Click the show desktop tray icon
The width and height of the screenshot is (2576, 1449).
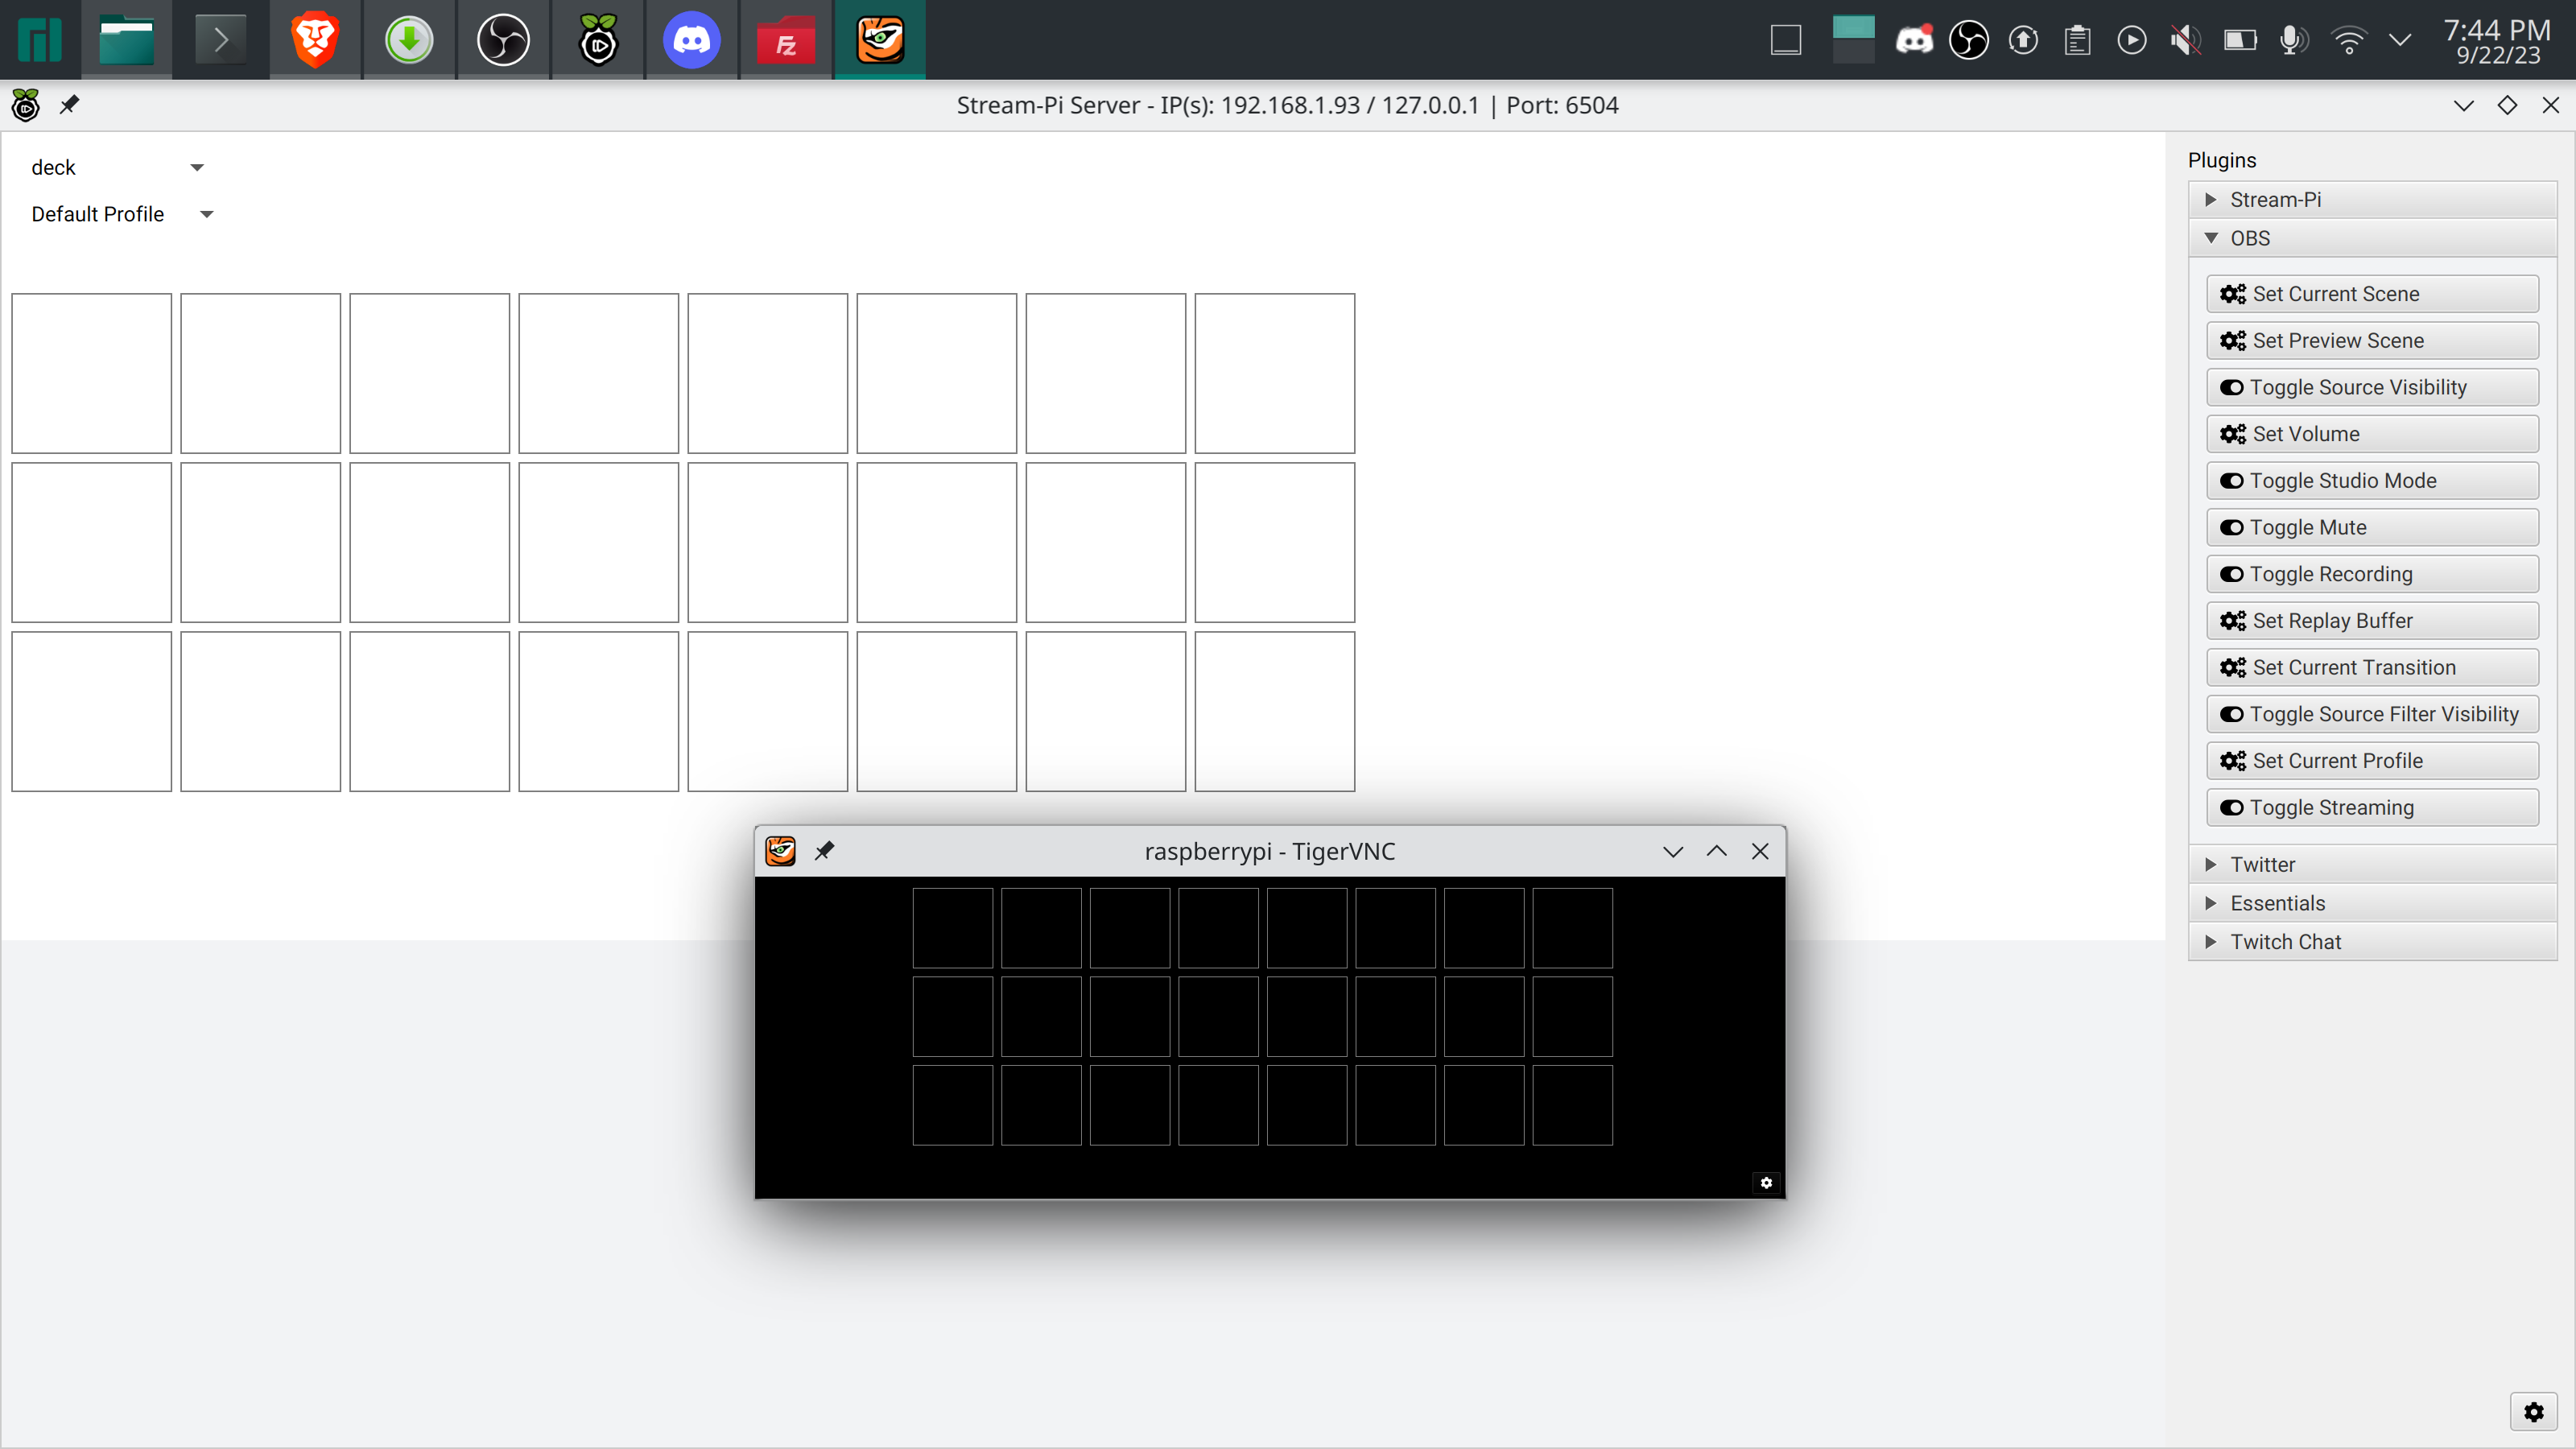pyautogui.click(x=1786, y=40)
